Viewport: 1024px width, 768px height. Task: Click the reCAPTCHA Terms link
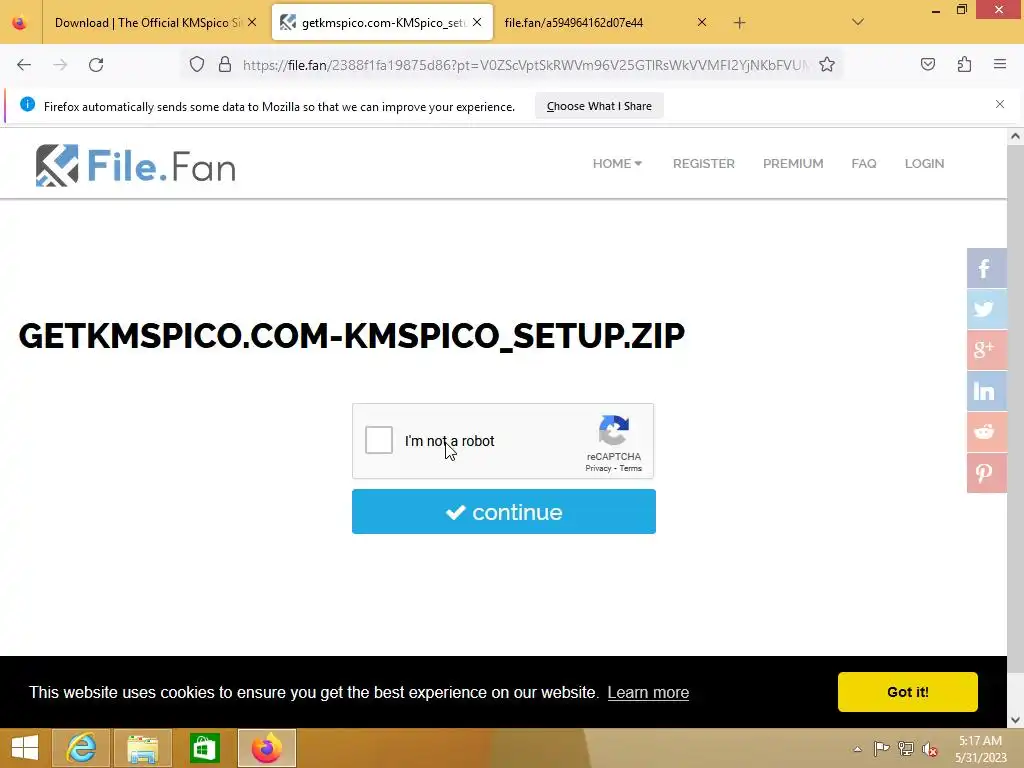[x=630, y=468]
